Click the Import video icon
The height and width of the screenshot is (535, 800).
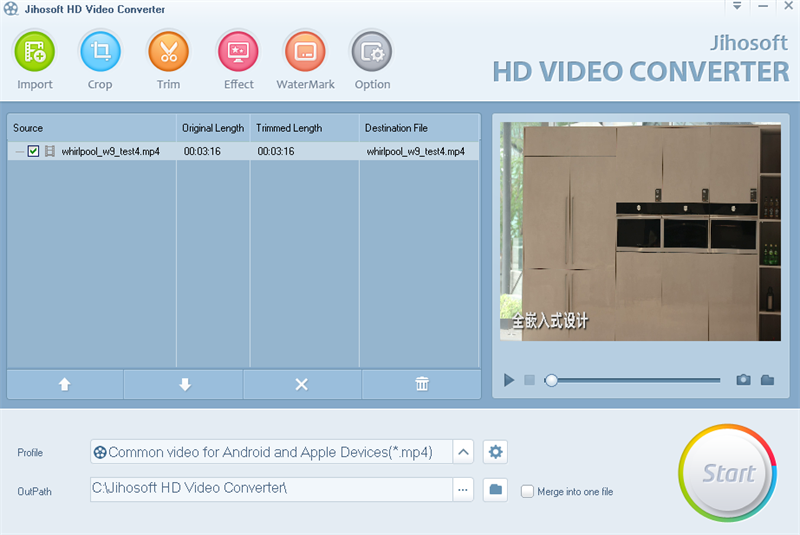click(x=35, y=52)
